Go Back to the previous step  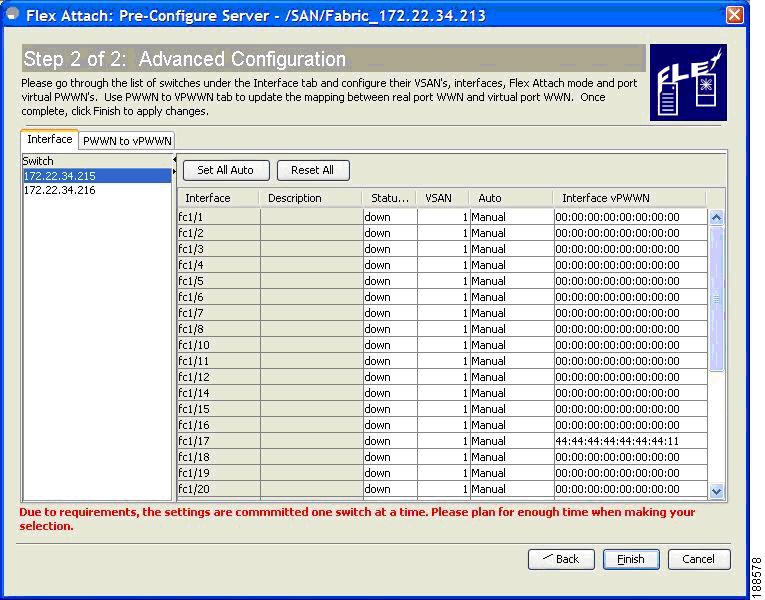(561, 559)
